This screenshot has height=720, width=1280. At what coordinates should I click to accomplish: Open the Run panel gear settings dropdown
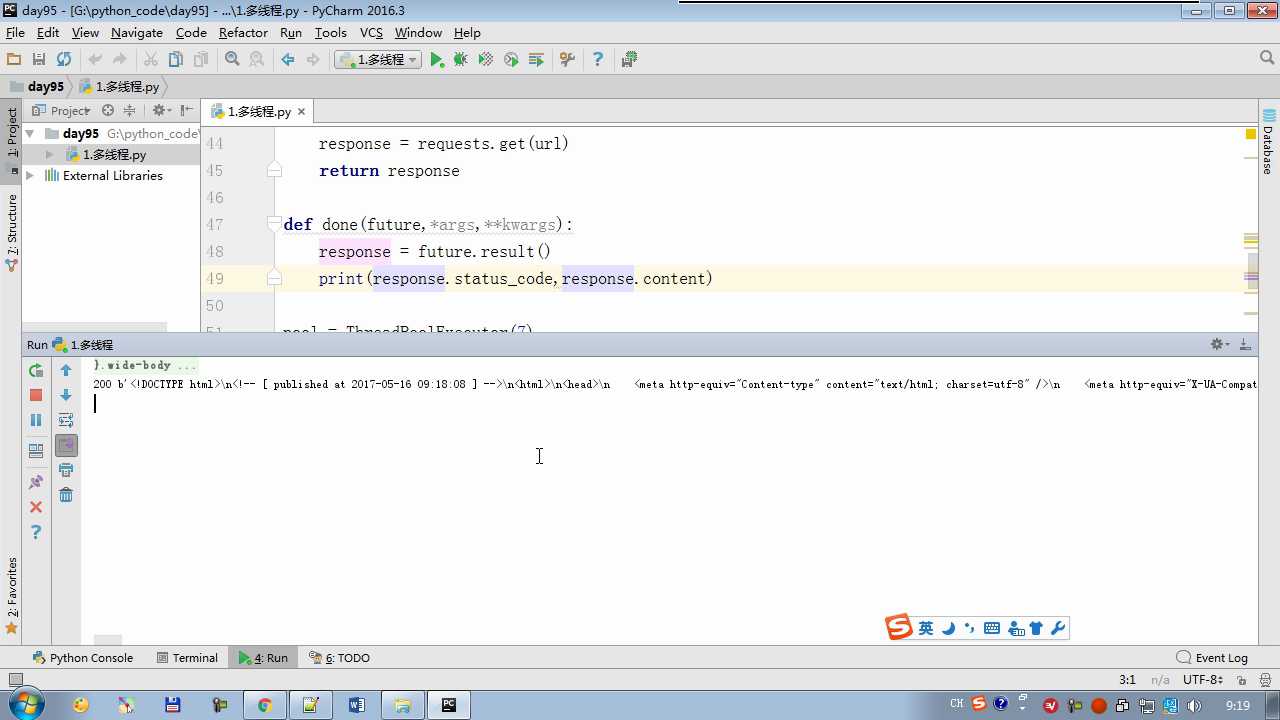click(1220, 344)
